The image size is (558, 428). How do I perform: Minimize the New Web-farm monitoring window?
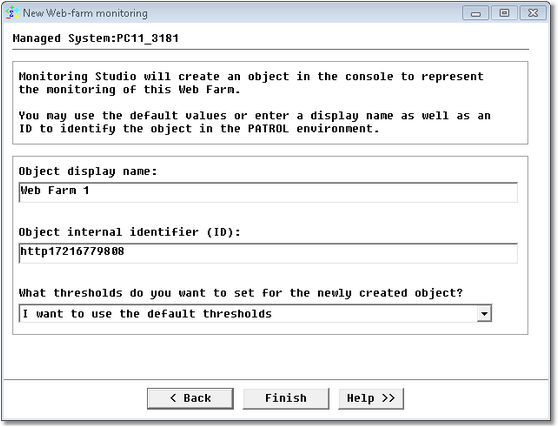475,14
